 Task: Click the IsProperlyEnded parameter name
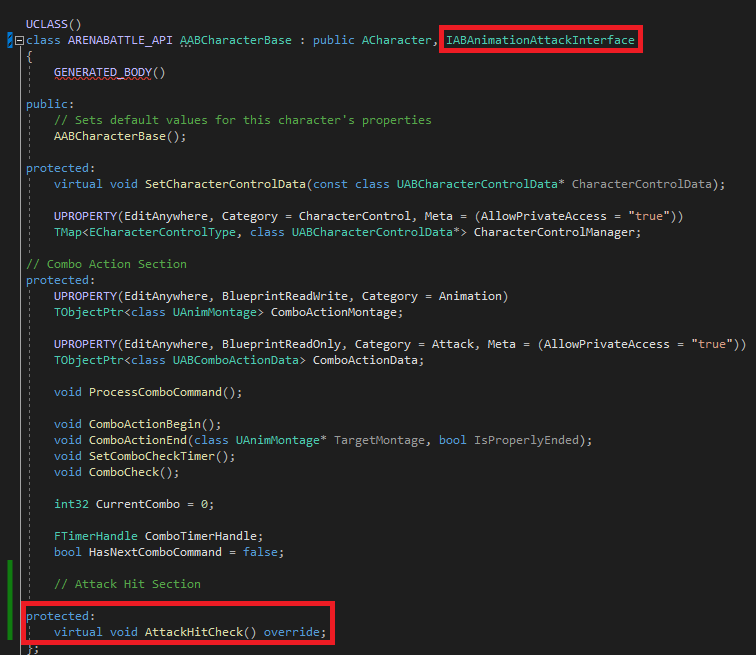(x=526, y=440)
